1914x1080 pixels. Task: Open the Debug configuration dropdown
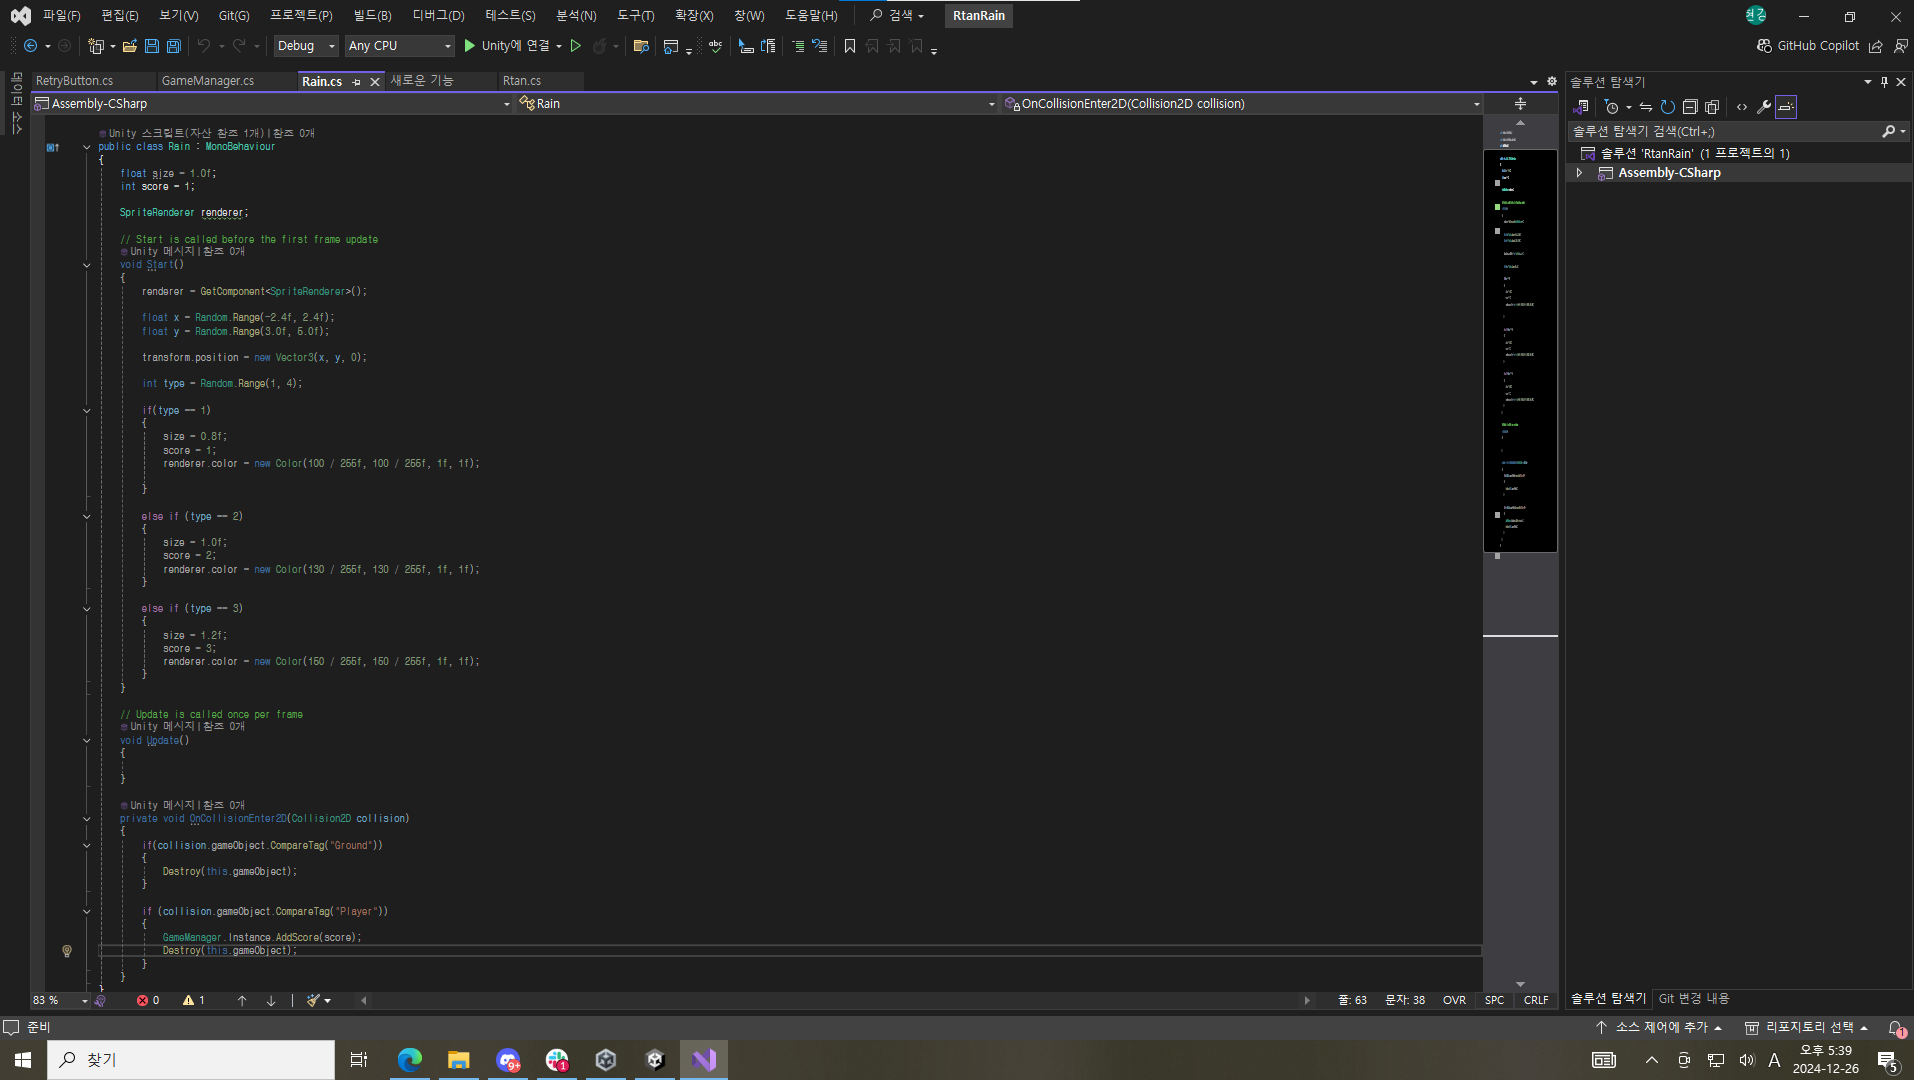click(306, 46)
